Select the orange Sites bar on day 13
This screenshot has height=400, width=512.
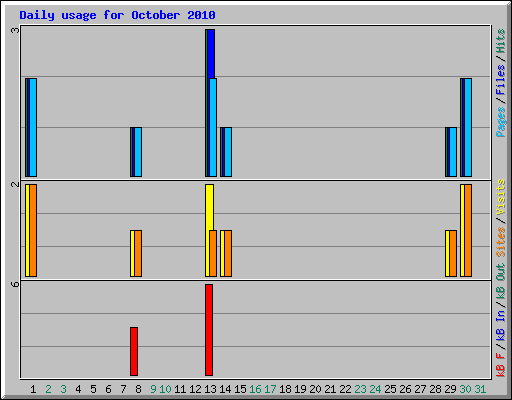213,253
